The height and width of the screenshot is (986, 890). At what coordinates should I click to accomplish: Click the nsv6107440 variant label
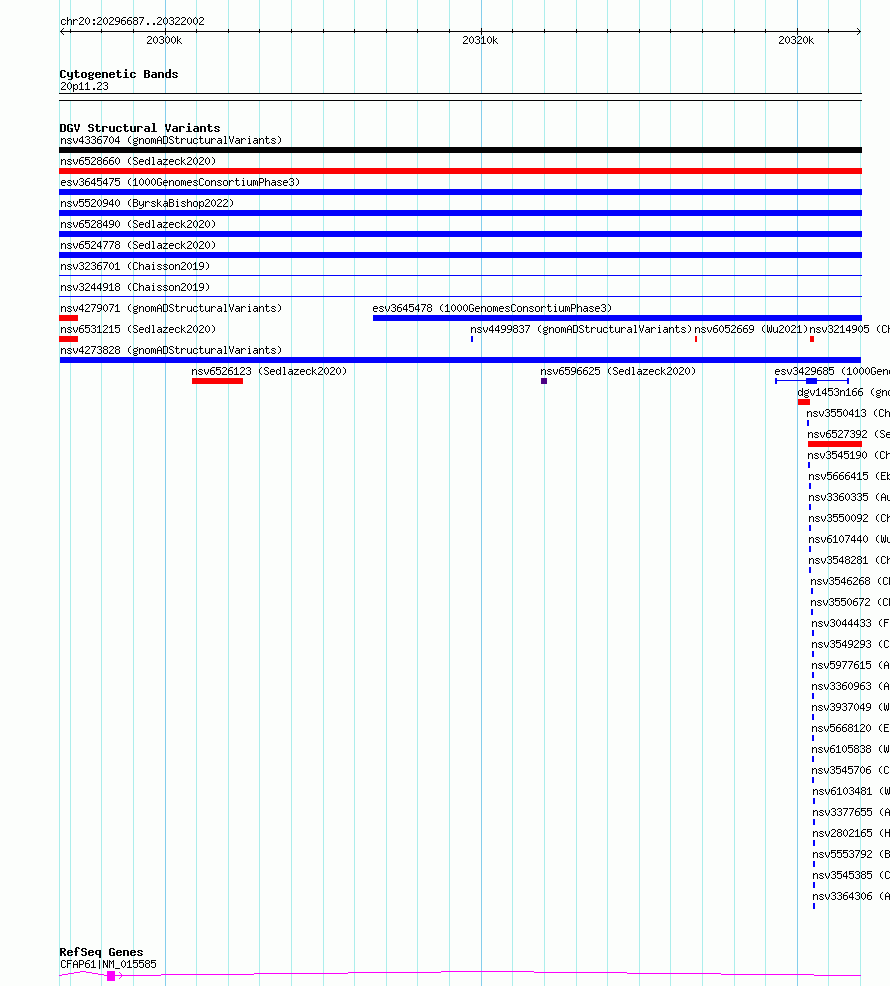point(848,539)
